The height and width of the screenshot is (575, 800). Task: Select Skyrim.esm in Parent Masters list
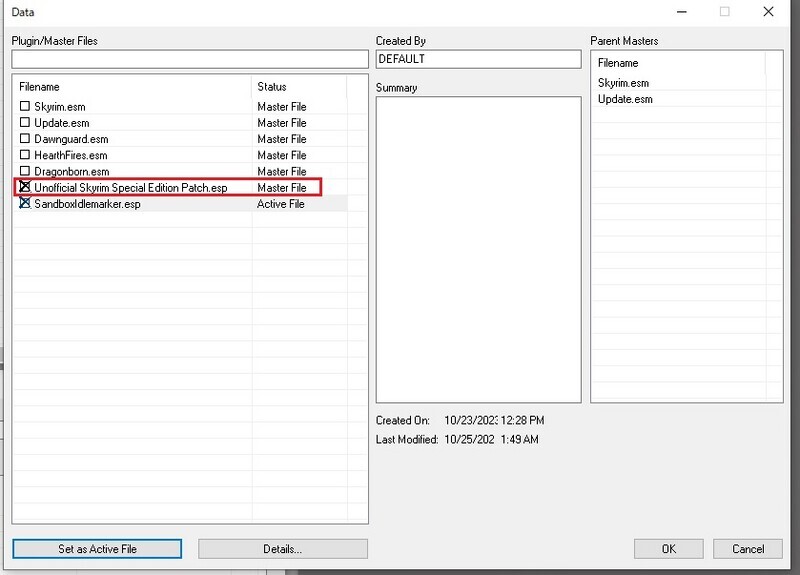pyautogui.click(x=623, y=83)
